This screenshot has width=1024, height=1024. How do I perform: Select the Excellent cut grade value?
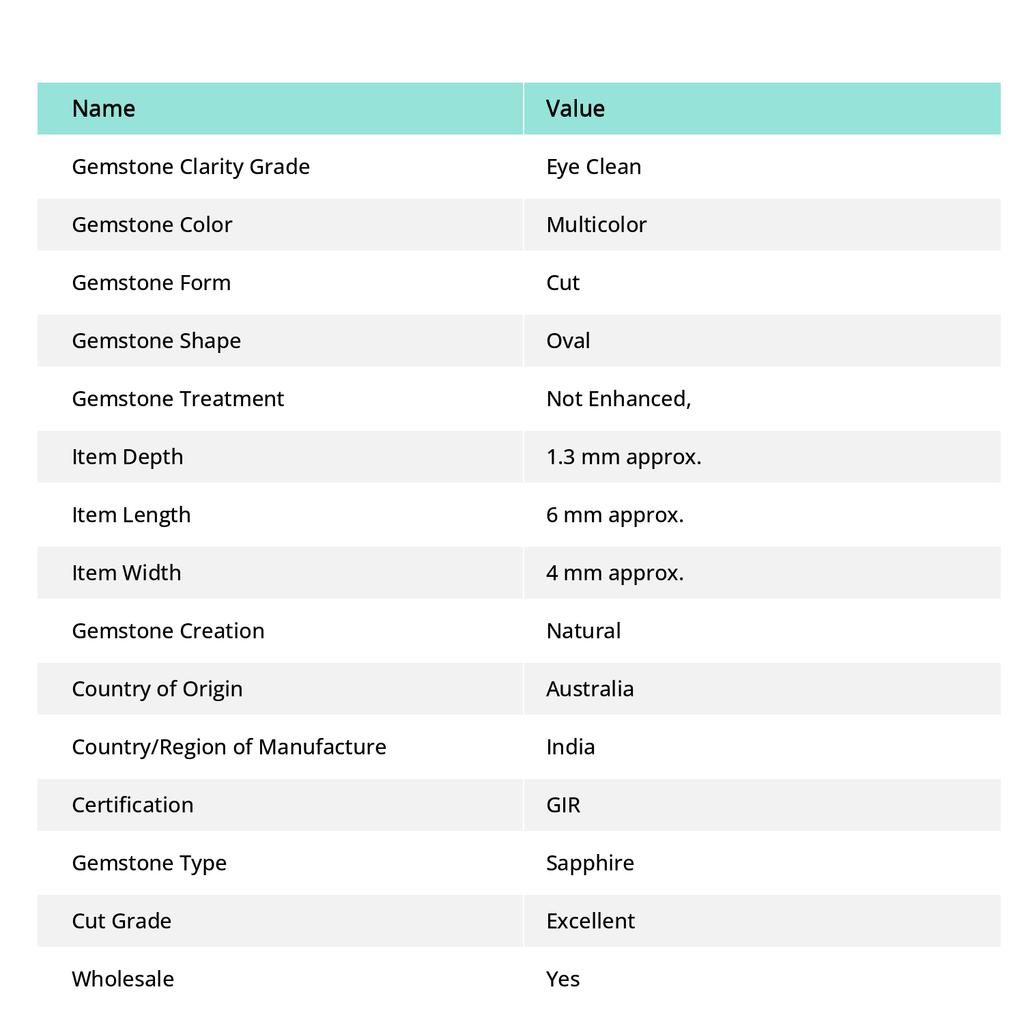pyautogui.click(x=590, y=921)
